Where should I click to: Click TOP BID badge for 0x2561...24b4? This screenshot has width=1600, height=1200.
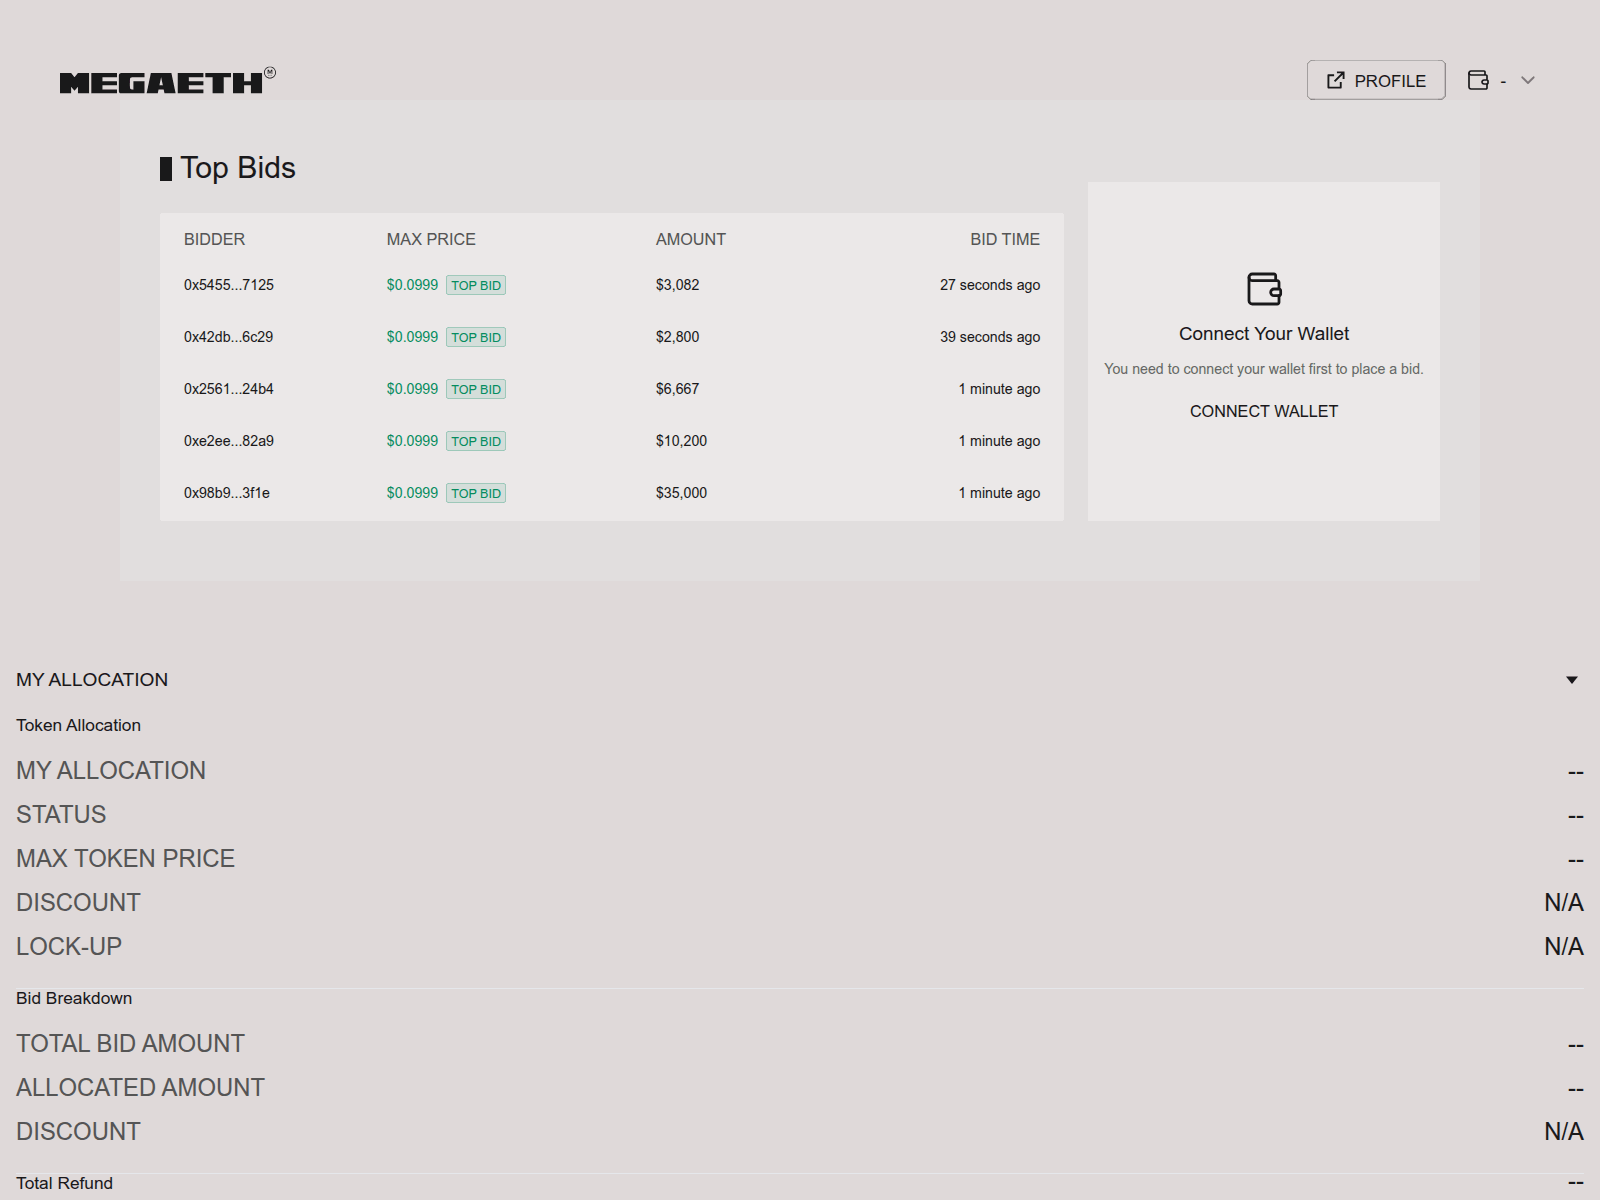[476, 389]
